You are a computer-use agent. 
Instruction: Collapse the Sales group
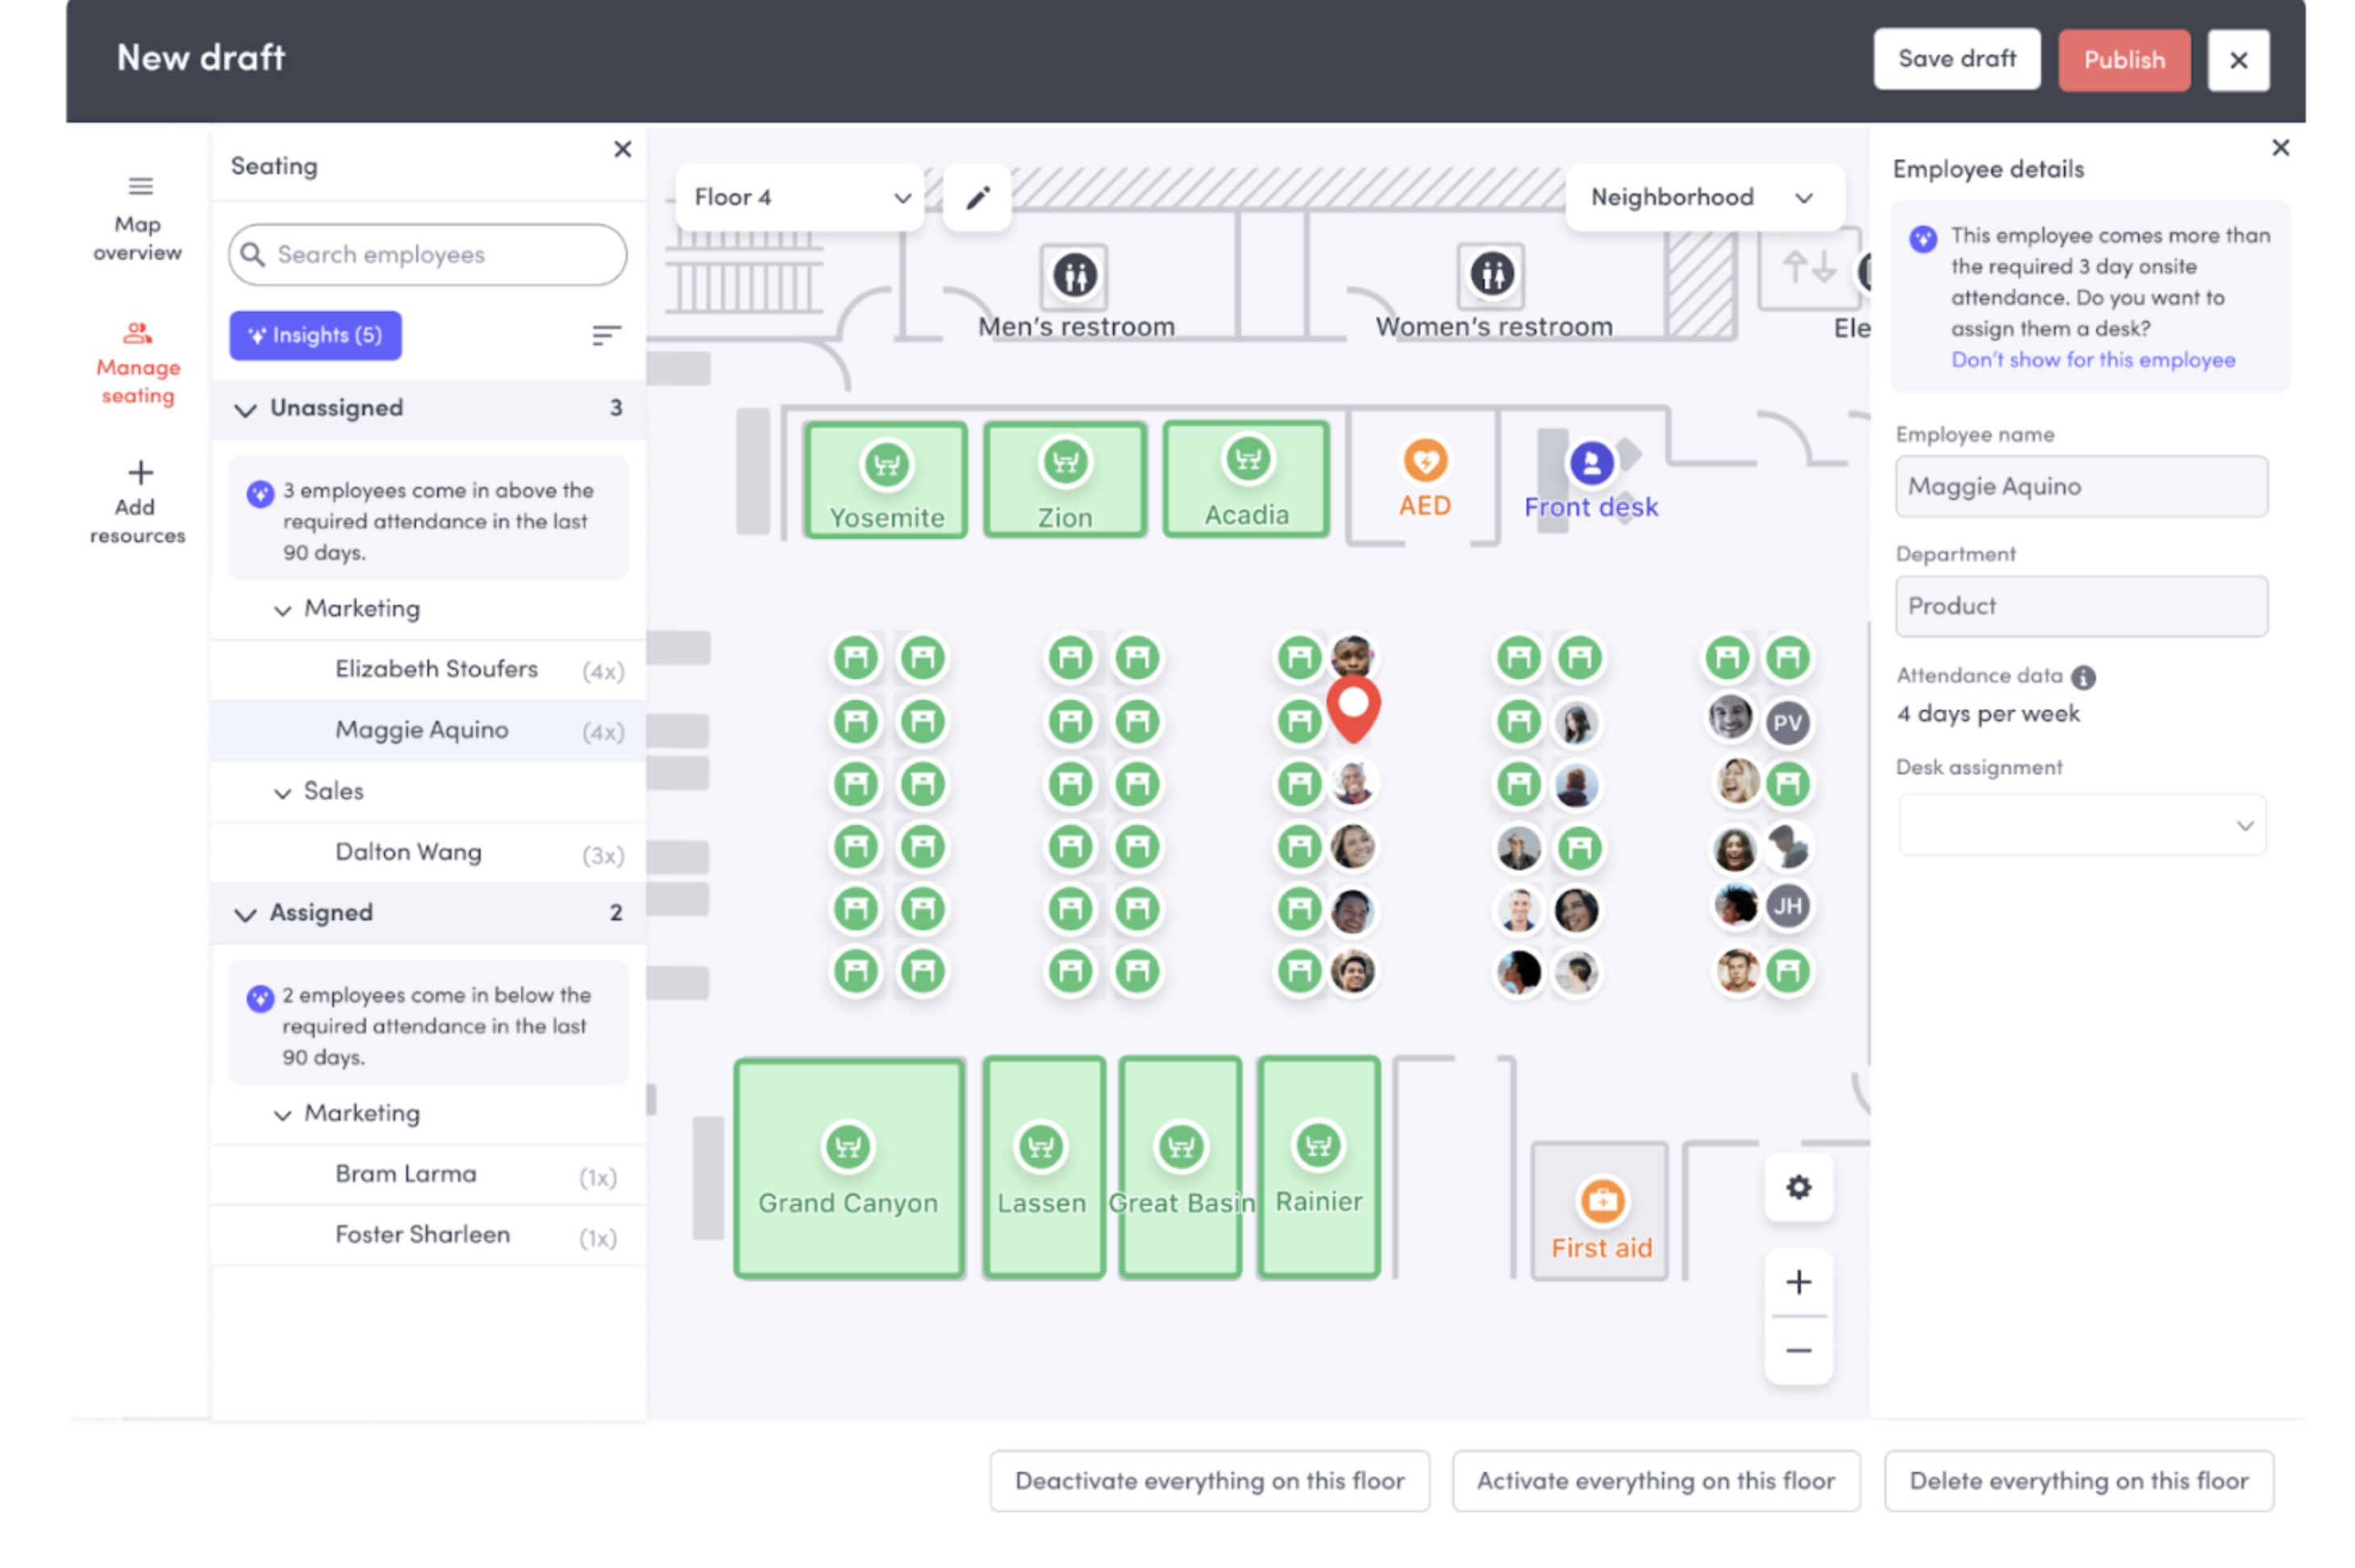pos(283,792)
